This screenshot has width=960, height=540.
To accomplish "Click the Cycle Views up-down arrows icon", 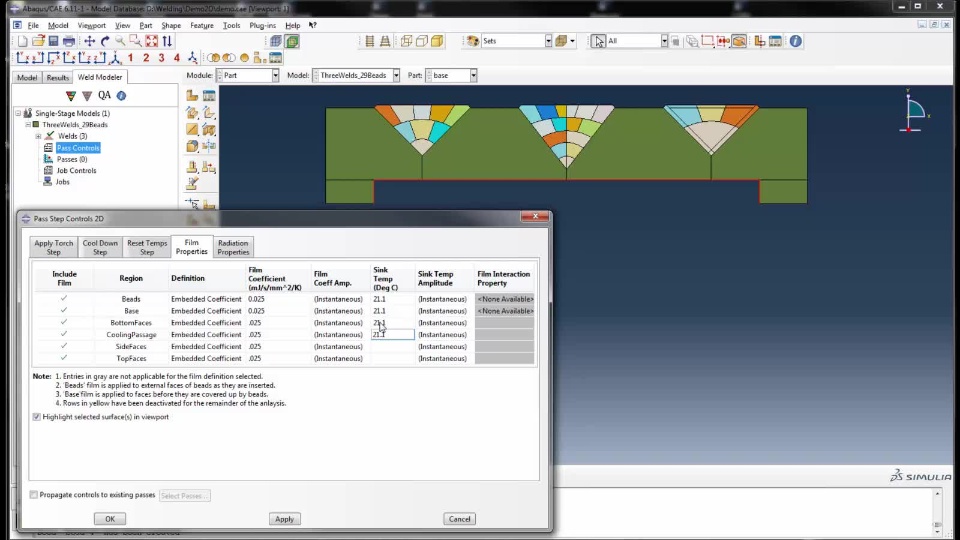I will (167, 41).
